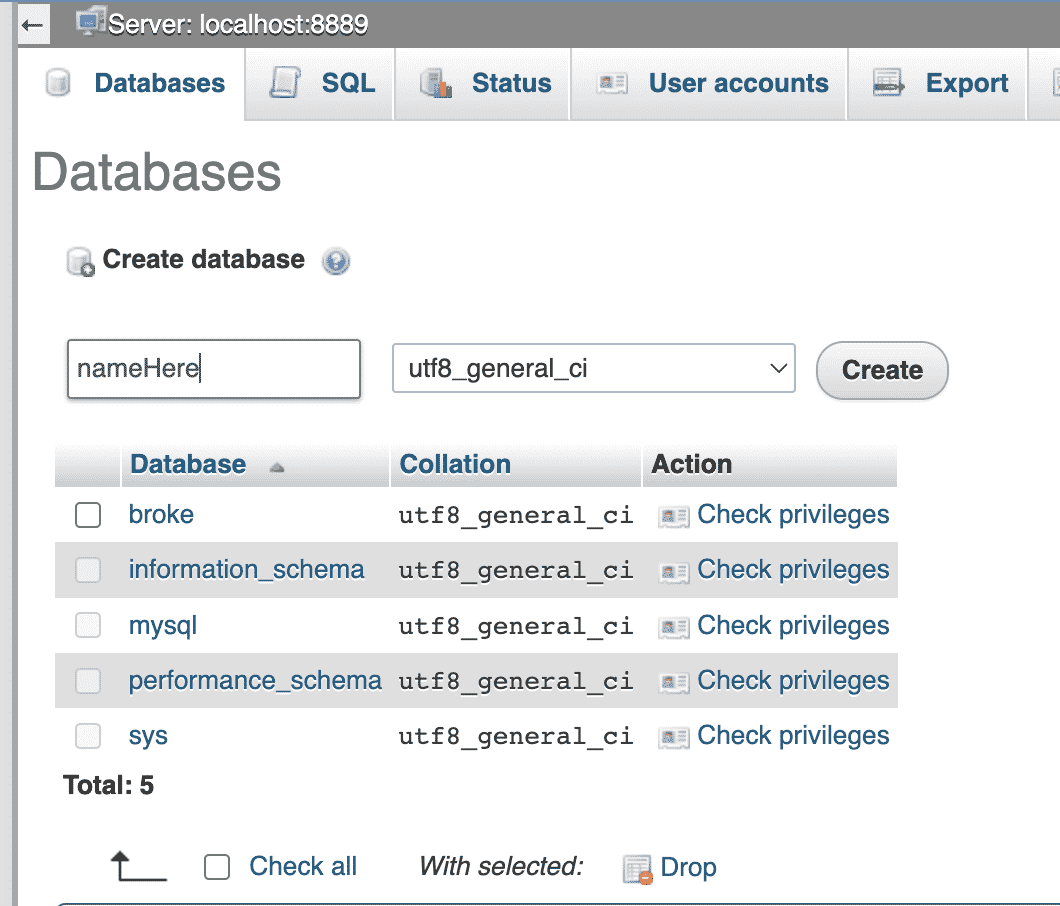Click the Create database icon
Screen dimensions: 1060x906
pyautogui.click(x=80, y=262)
